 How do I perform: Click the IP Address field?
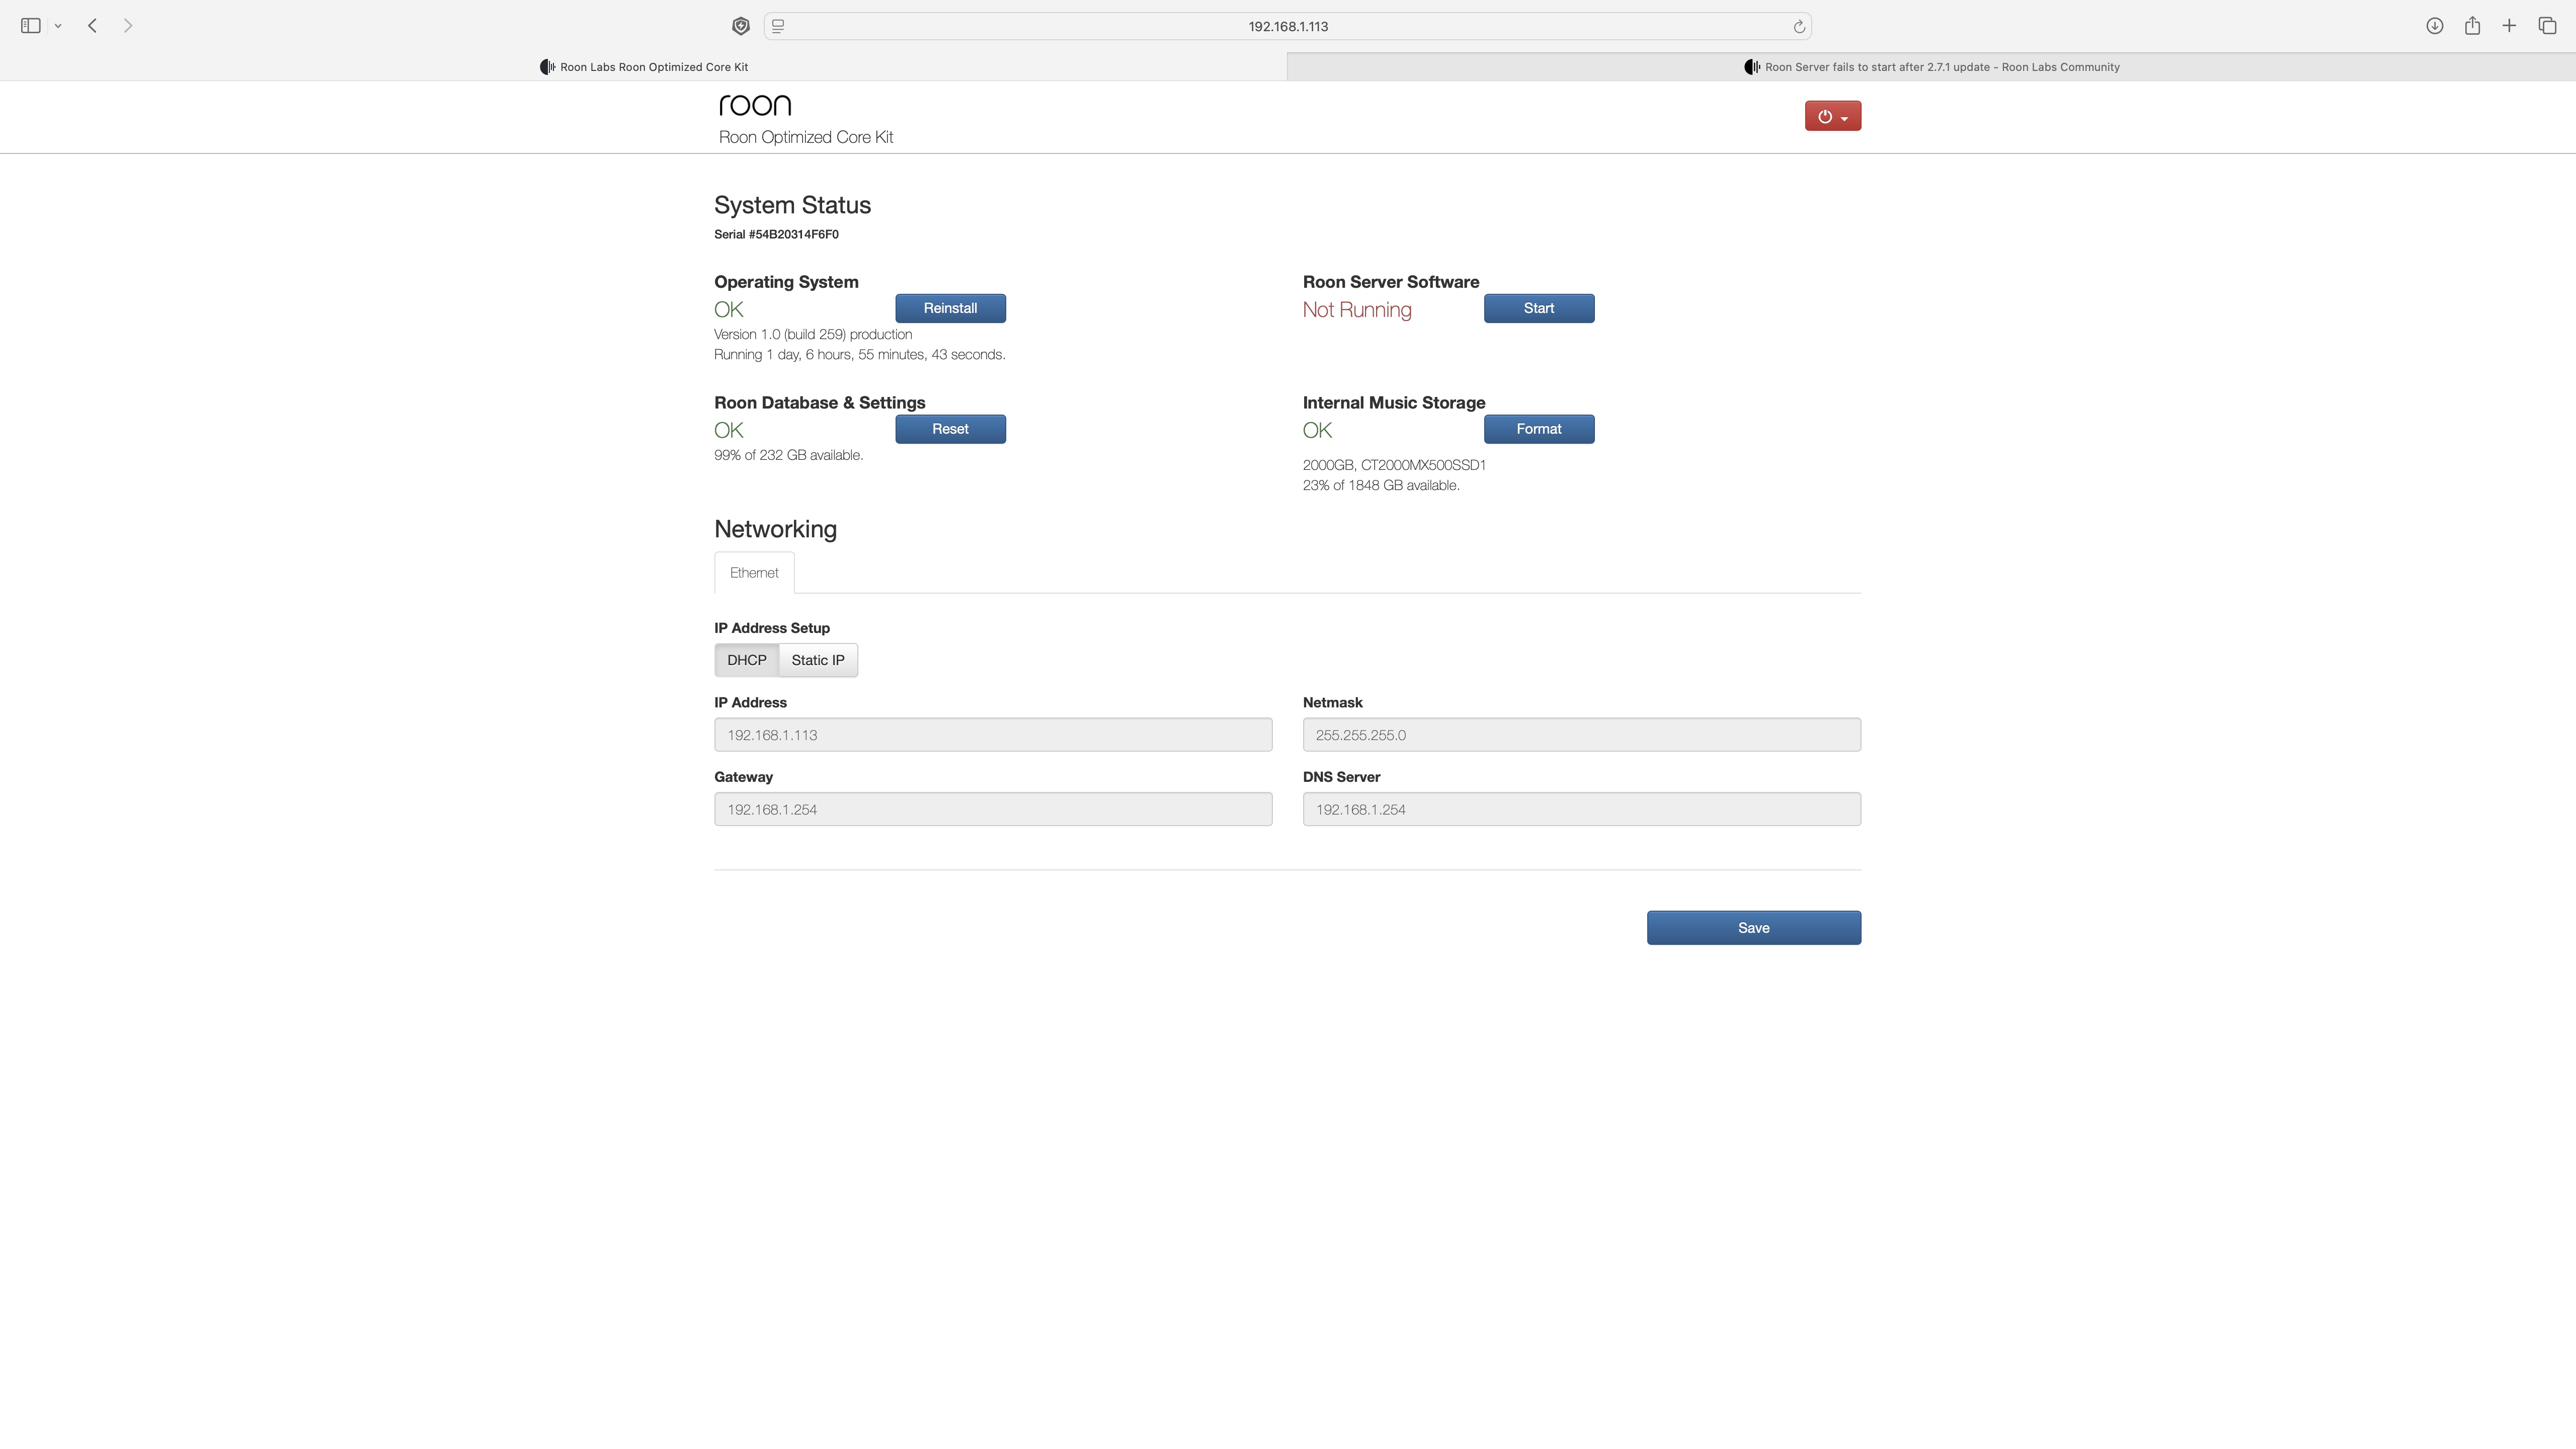993,735
